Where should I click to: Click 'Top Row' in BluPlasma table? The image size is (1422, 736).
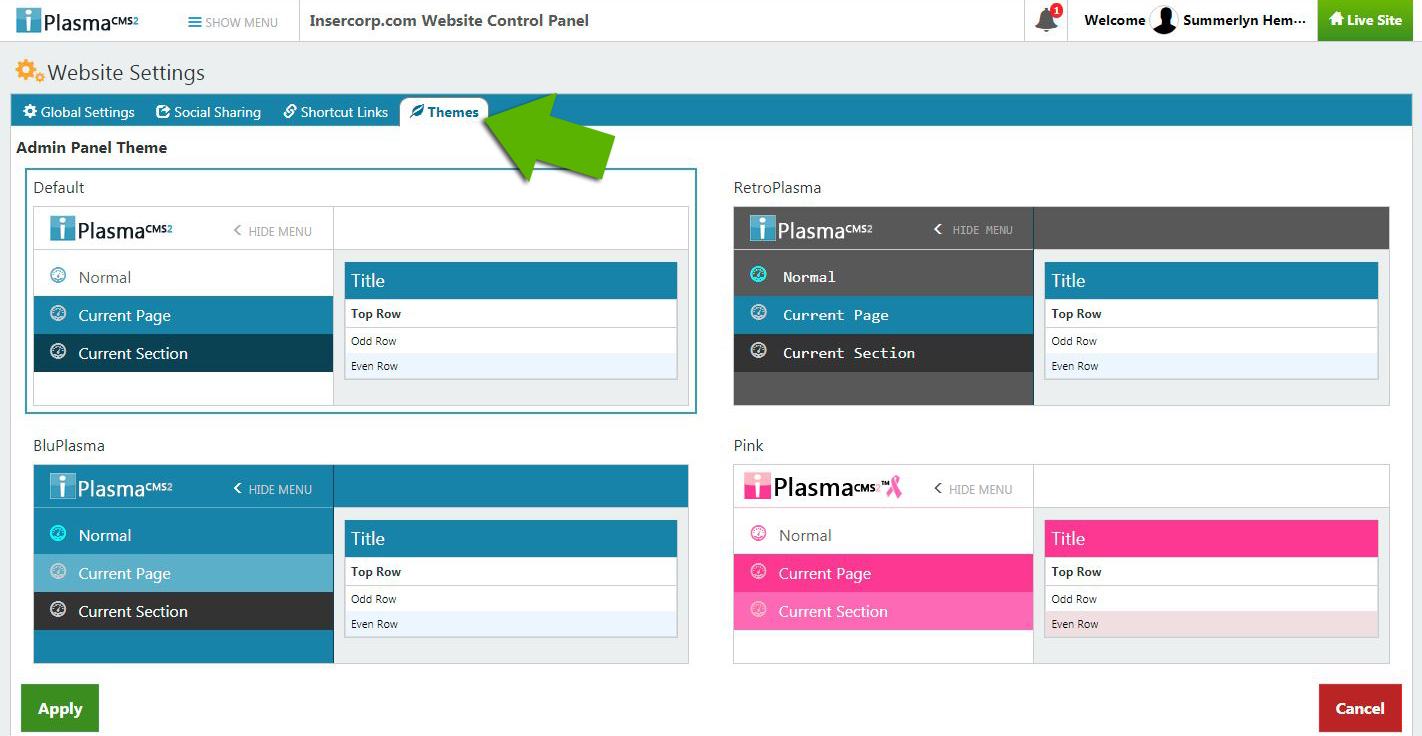tap(376, 572)
